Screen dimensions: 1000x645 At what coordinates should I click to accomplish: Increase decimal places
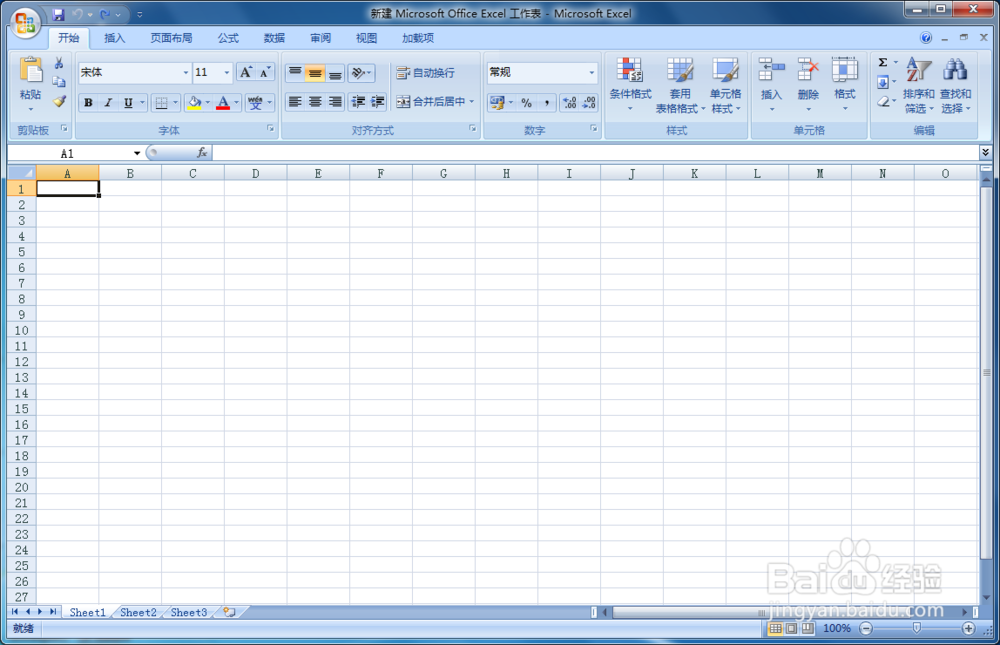(570, 102)
